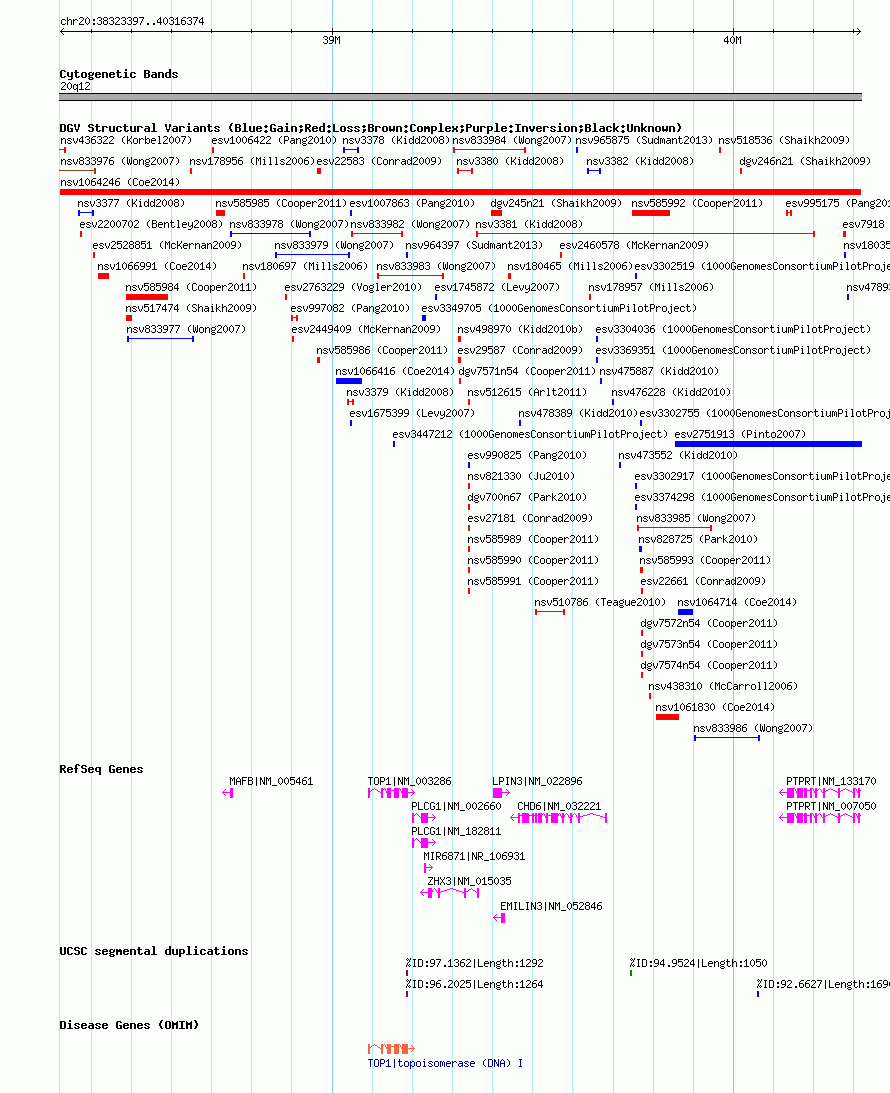
Task: Click the MIR6871|NR_106931 gene glyph
Action: click(428, 868)
